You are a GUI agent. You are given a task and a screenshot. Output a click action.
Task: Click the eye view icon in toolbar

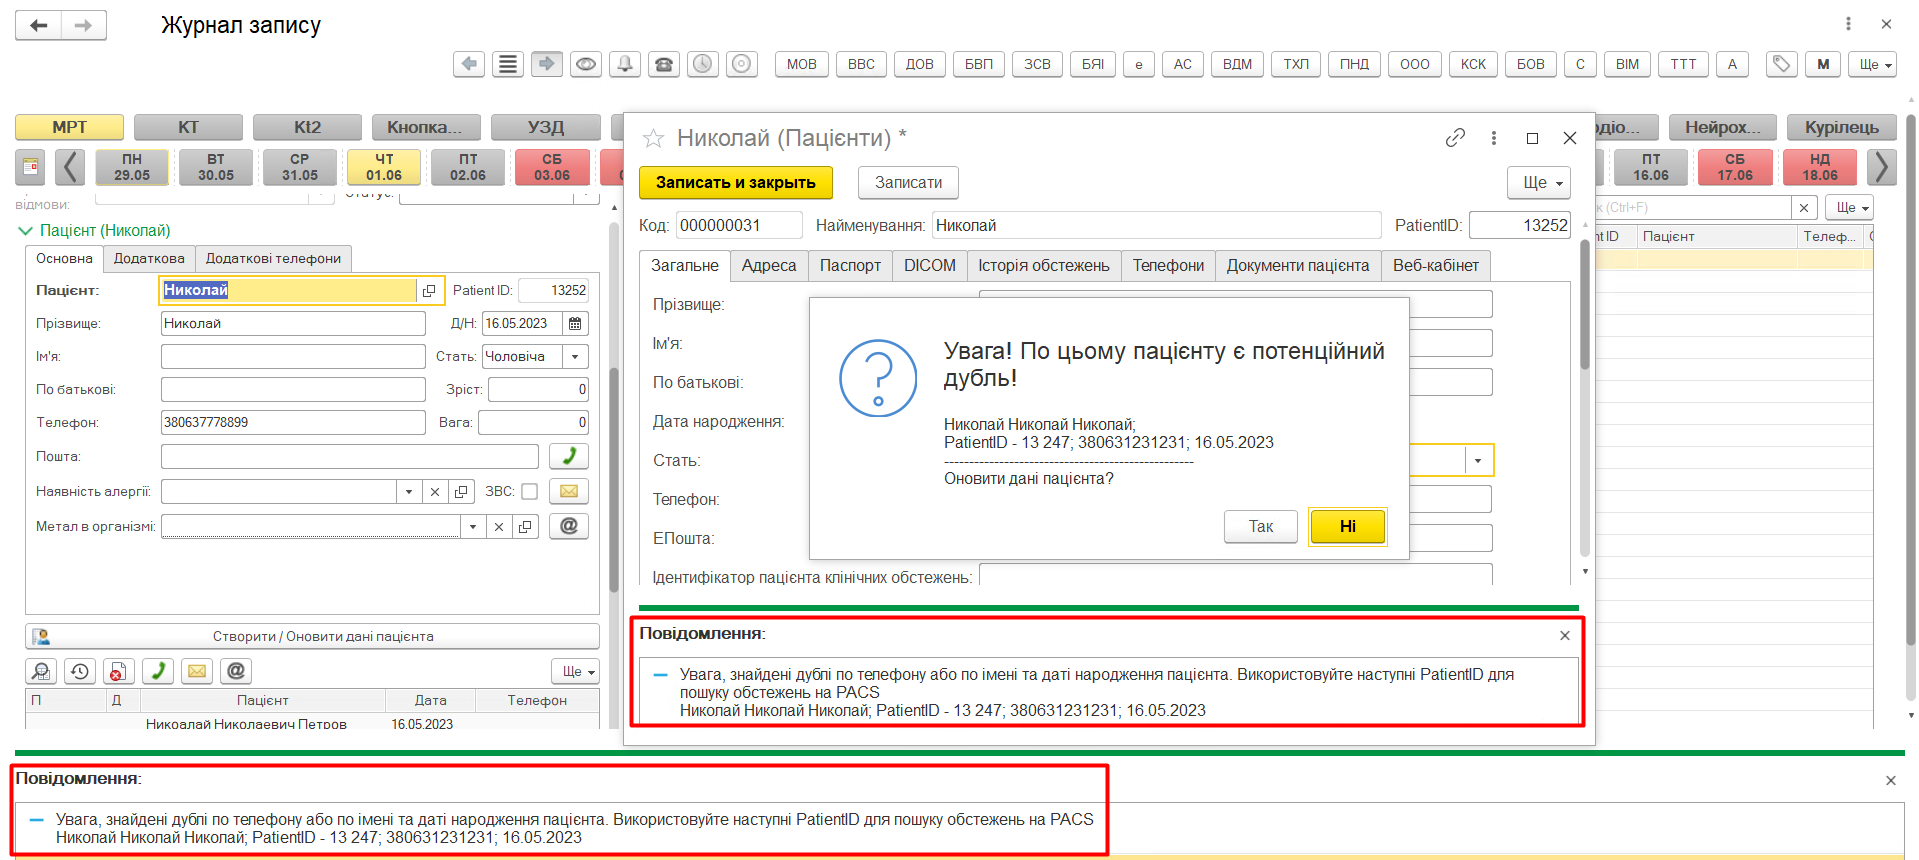point(586,64)
